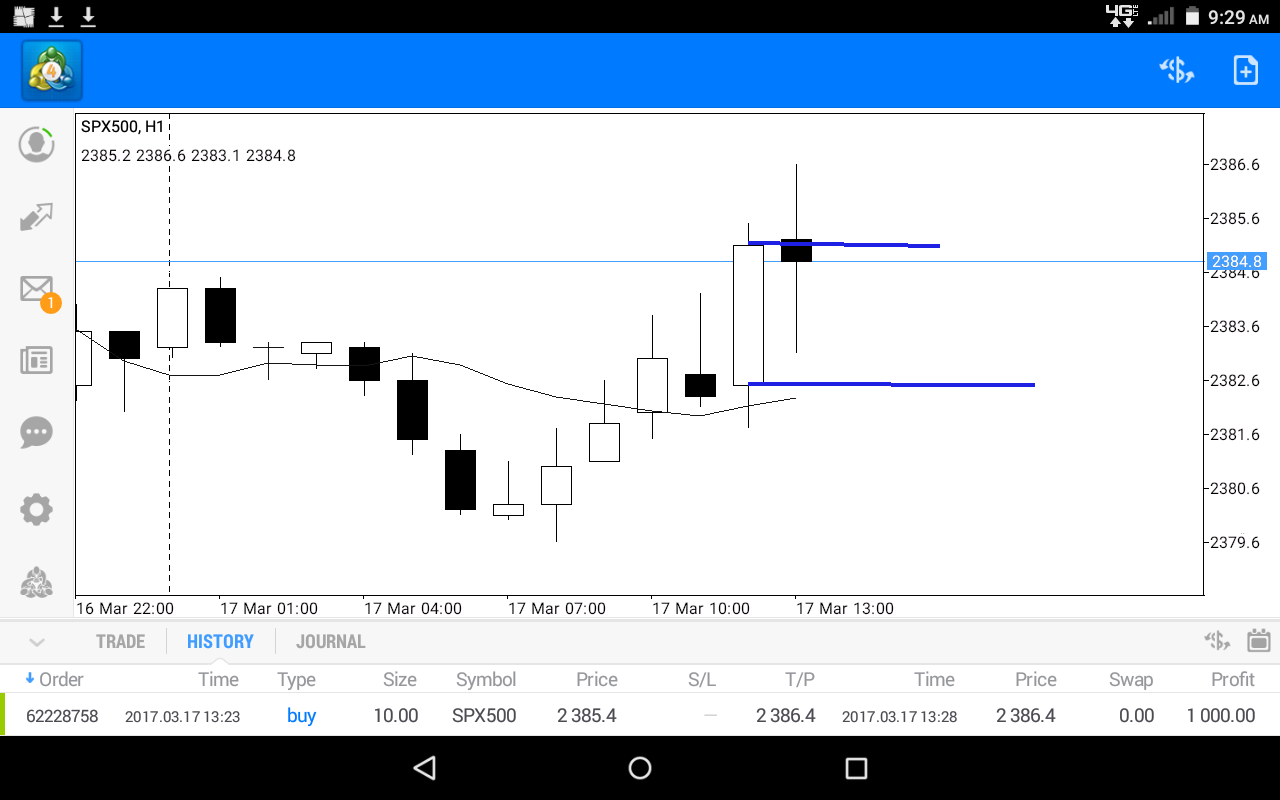The width and height of the screenshot is (1280, 800).
Task: Tap the community icon at sidebar bottom
Action: [37, 582]
